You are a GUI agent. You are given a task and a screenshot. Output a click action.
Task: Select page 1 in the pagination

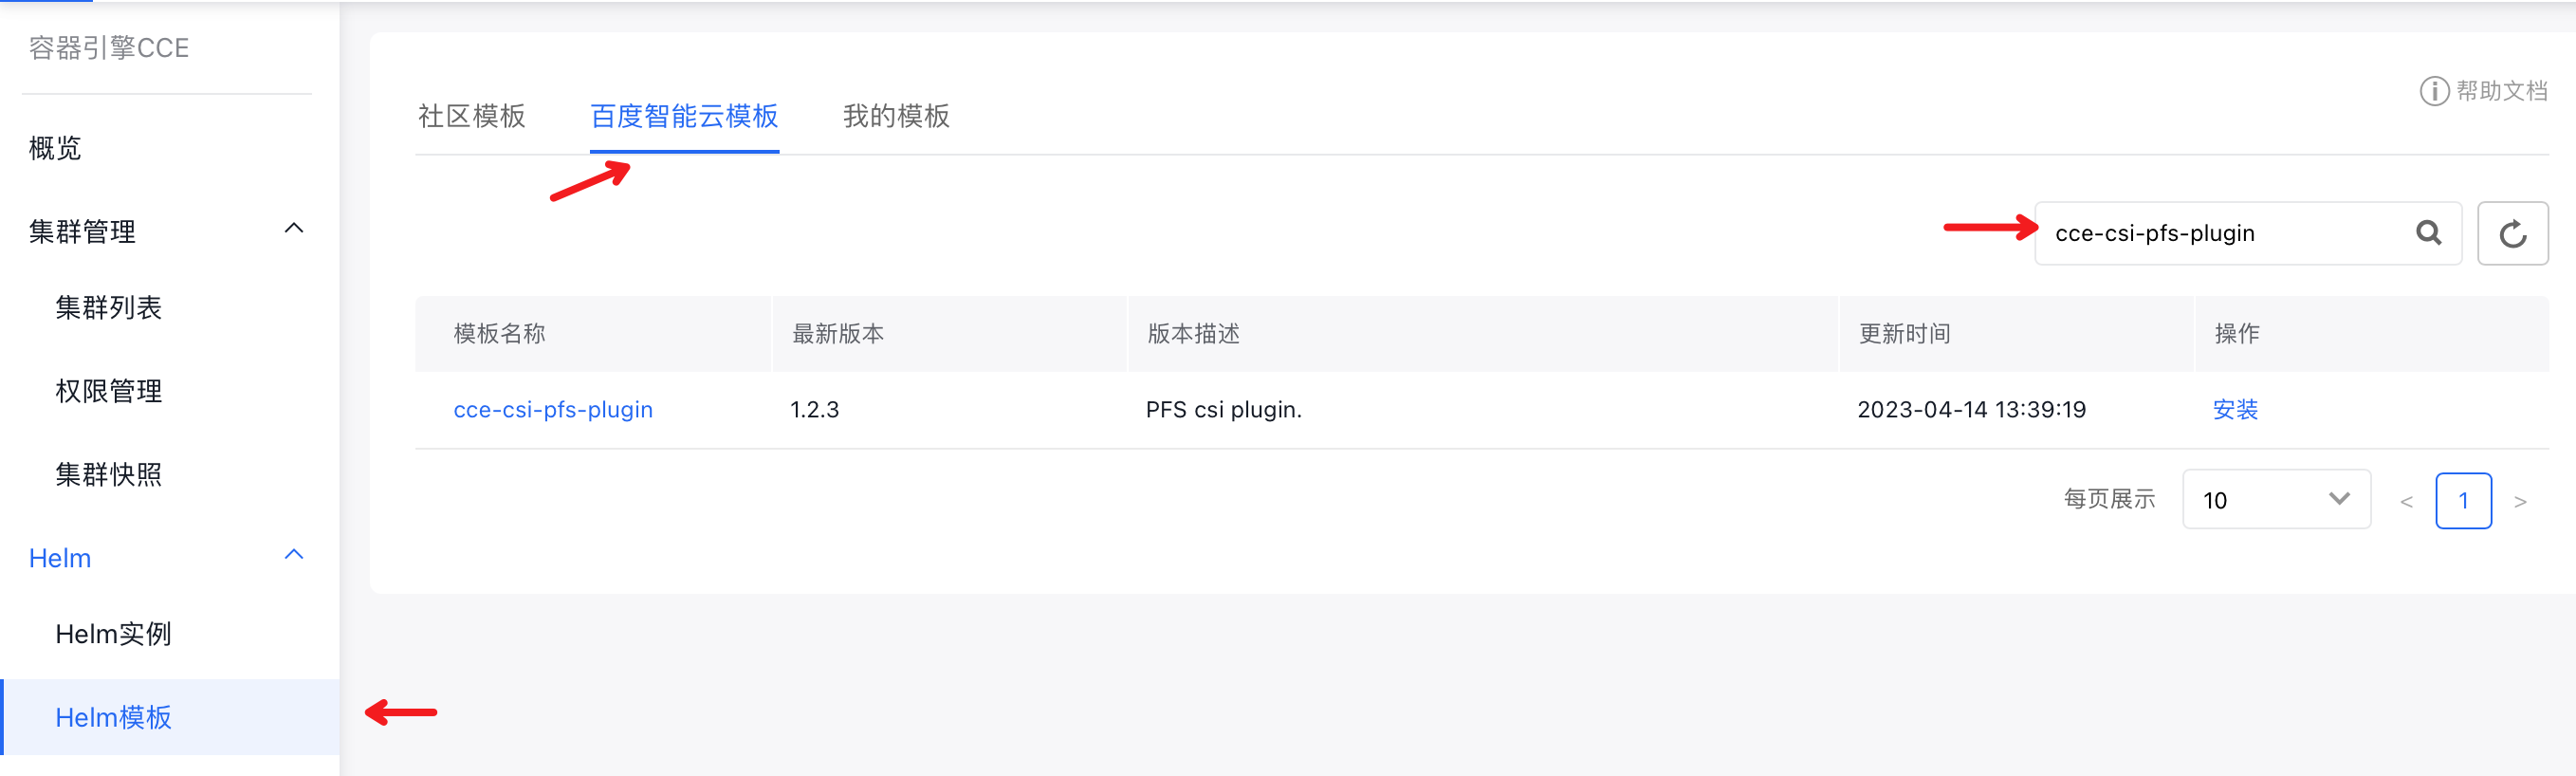tap(2464, 500)
